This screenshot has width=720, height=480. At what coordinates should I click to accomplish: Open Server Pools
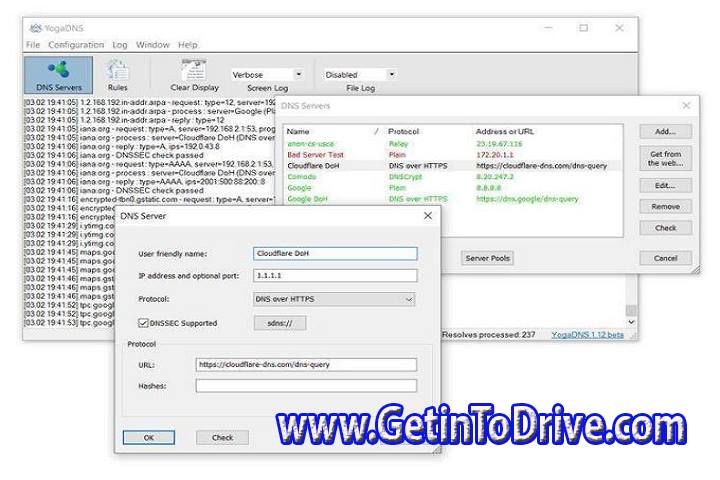coord(487,258)
